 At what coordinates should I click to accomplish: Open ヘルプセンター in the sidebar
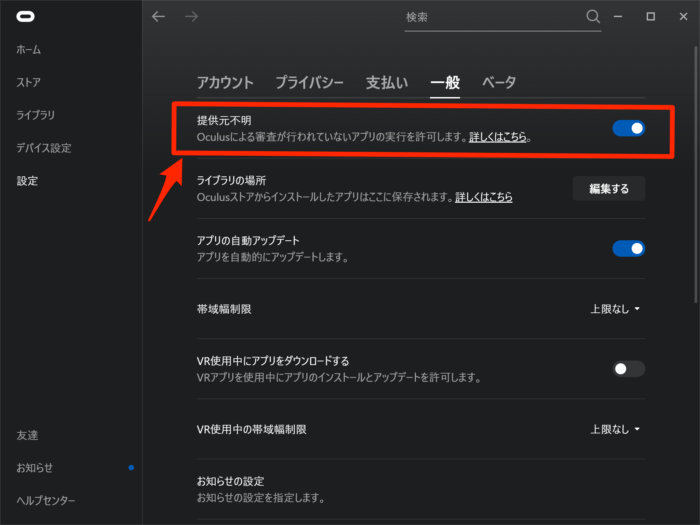46,500
